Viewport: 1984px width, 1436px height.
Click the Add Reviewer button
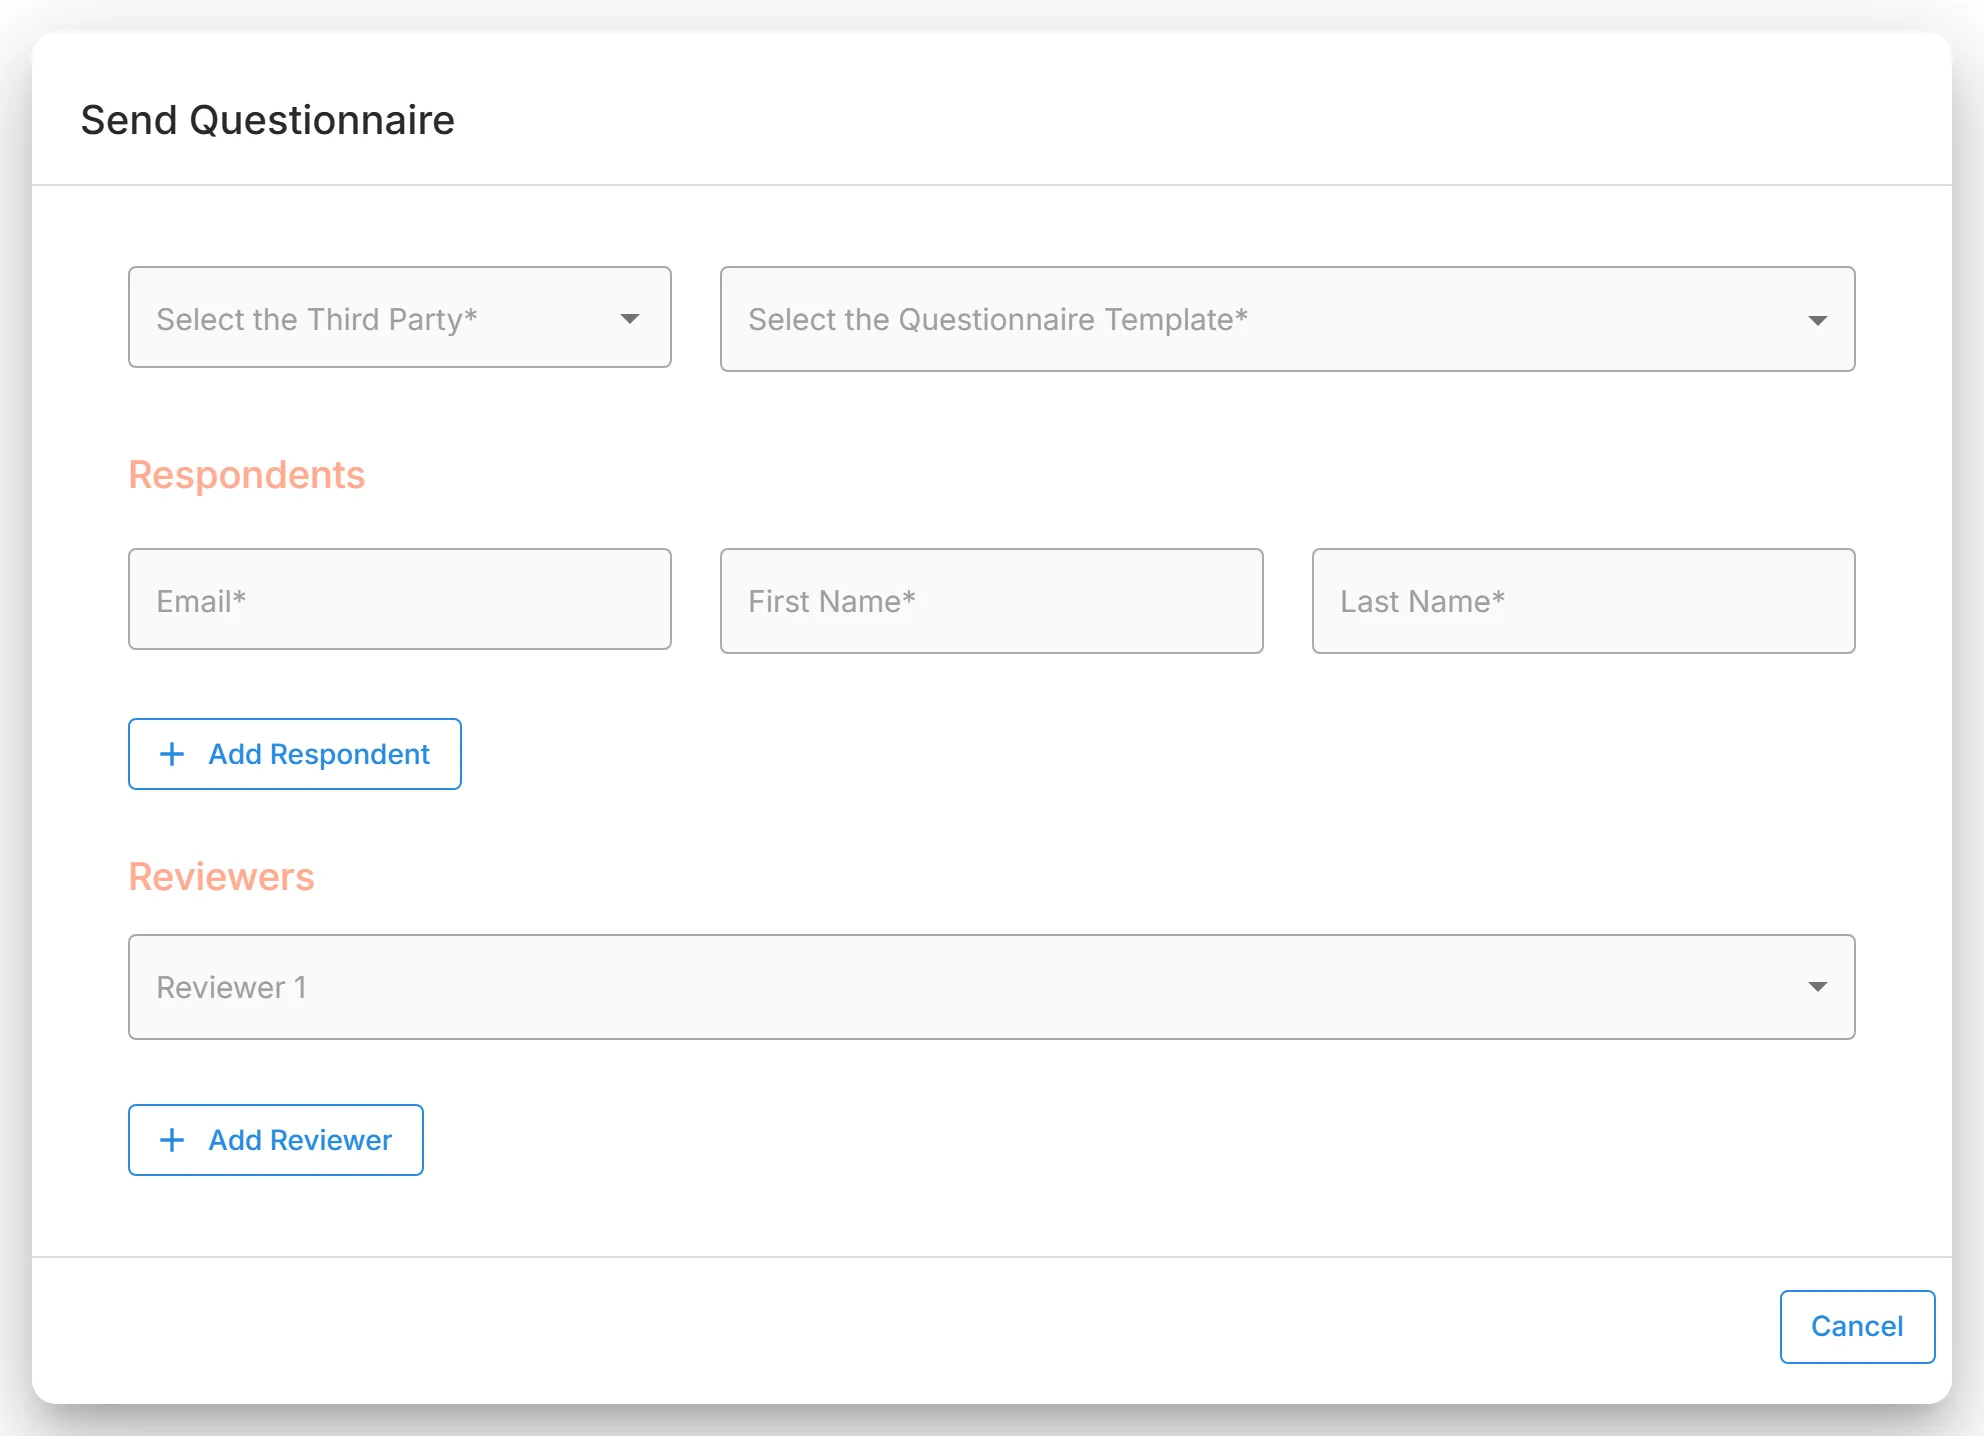coord(276,1140)
